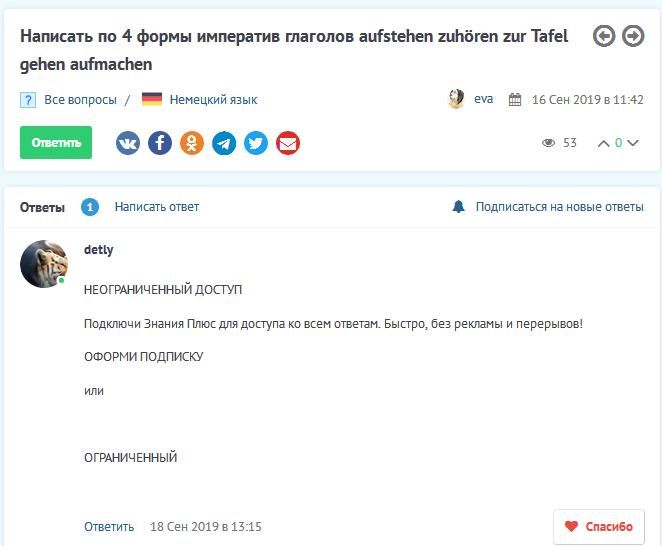Share the question through Telegram
662x546 pixels.
point(224,143)
